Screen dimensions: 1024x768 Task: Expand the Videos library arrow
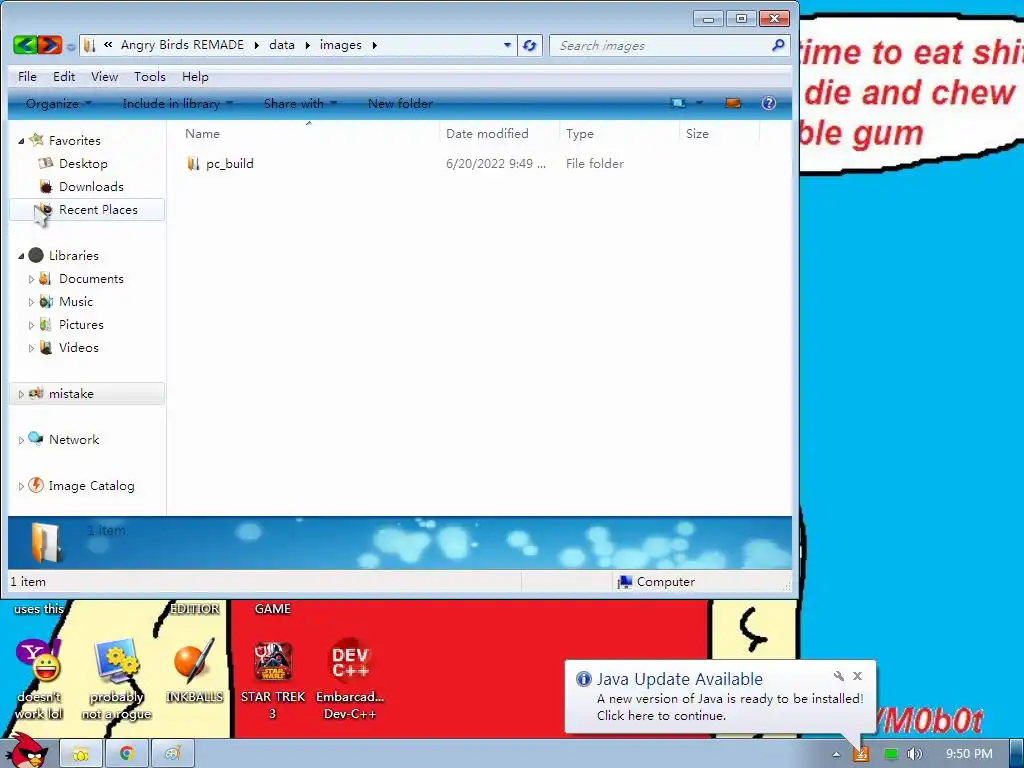(x=31, y=348)
